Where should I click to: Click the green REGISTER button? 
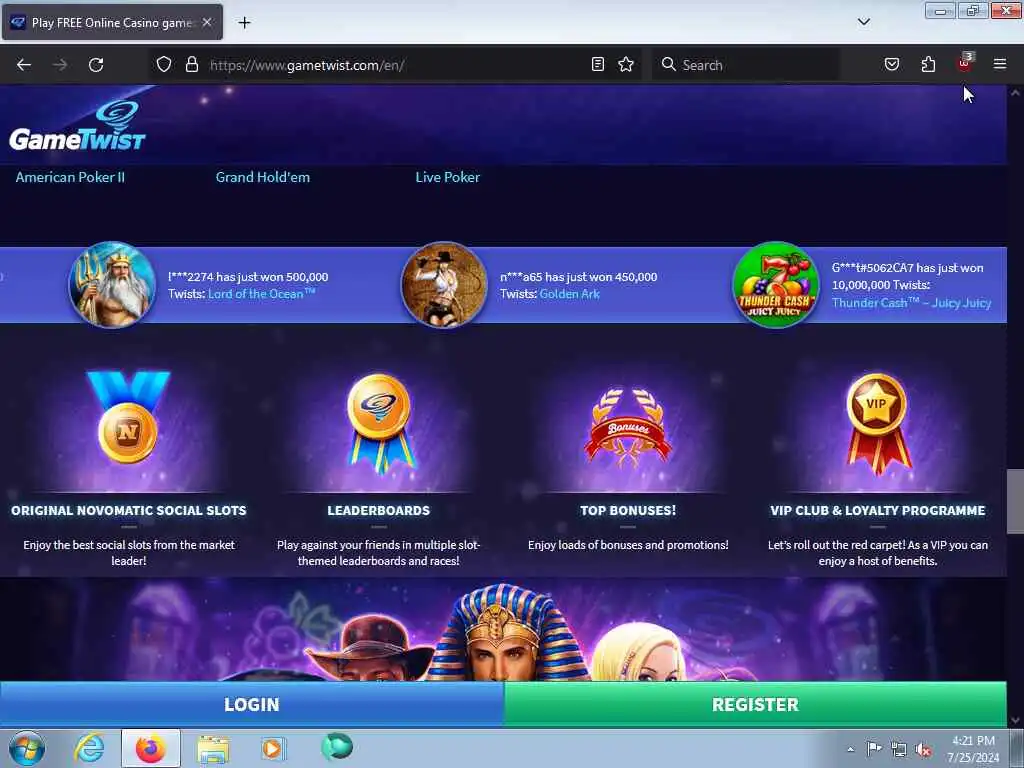(x=755, y=704)
